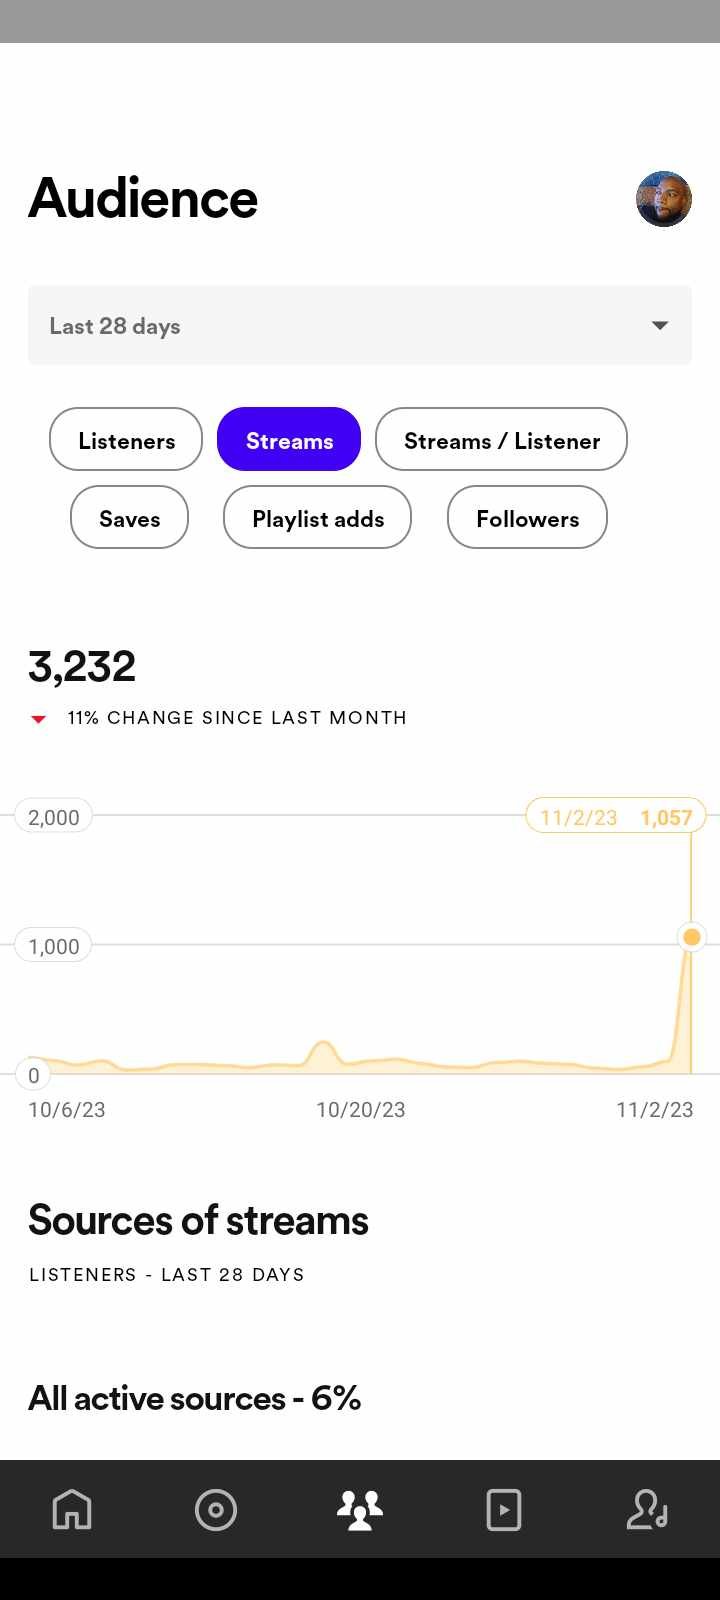Tap the dropdown caret arrow
The width and height of the screenshot is (720, 1600).
click(660, 326)
